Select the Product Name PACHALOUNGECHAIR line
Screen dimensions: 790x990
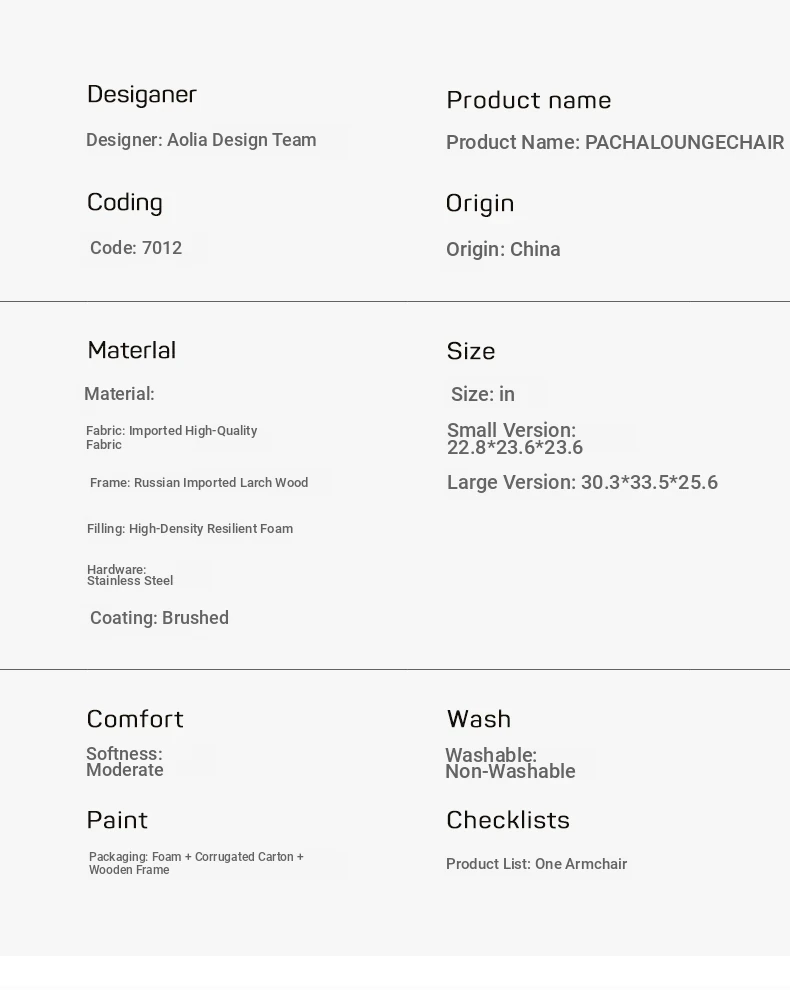pos(614,143)
